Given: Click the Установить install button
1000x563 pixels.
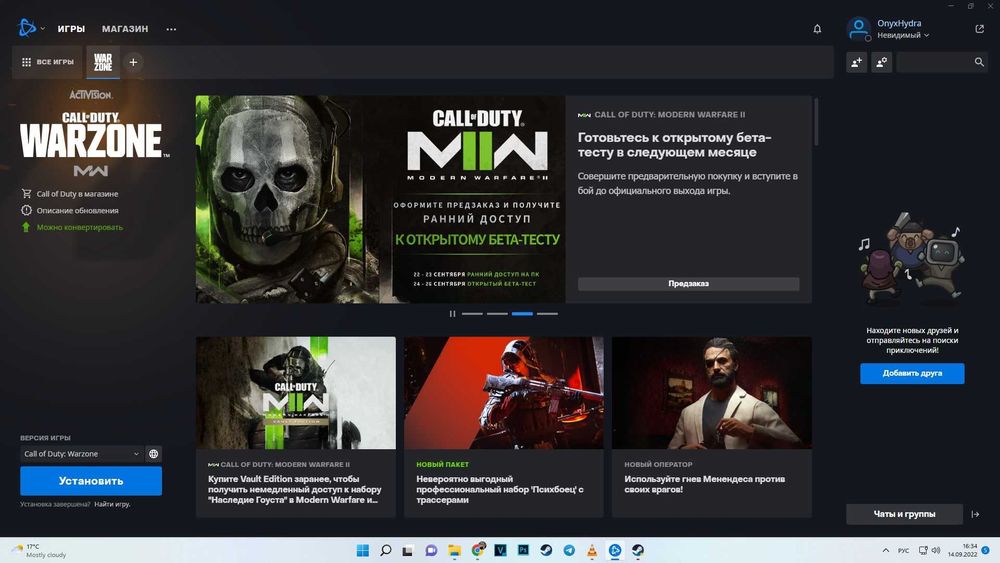Looking at the screenshot, I should (x=91, y=481).
